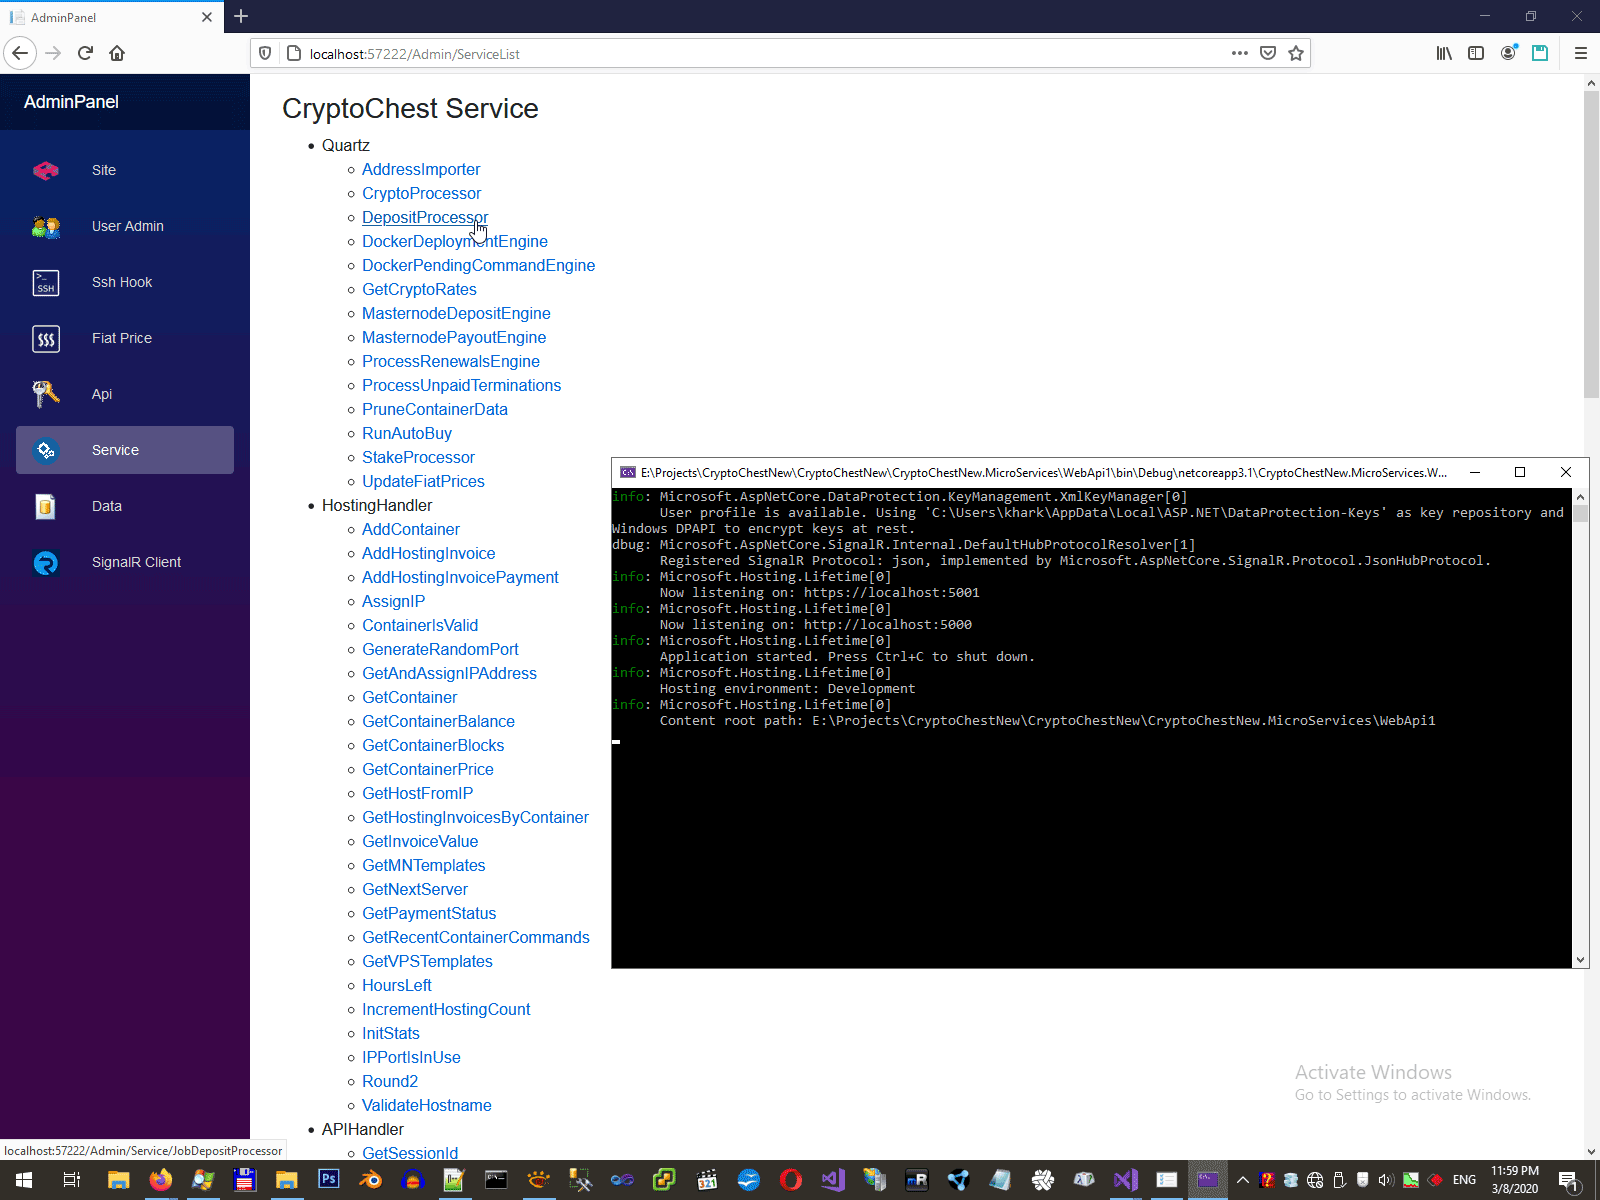Open page actions three-dot menu
The width and height of the screenshot is (1600, 1200).
(x=1240, y=53)
